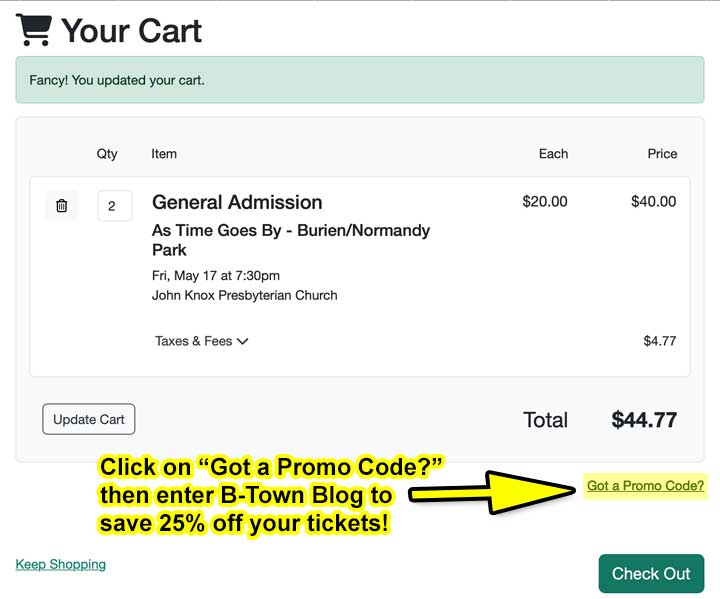Open the Got a Promo Code? link
Screen dimensions: 720x599
[645, 486]
